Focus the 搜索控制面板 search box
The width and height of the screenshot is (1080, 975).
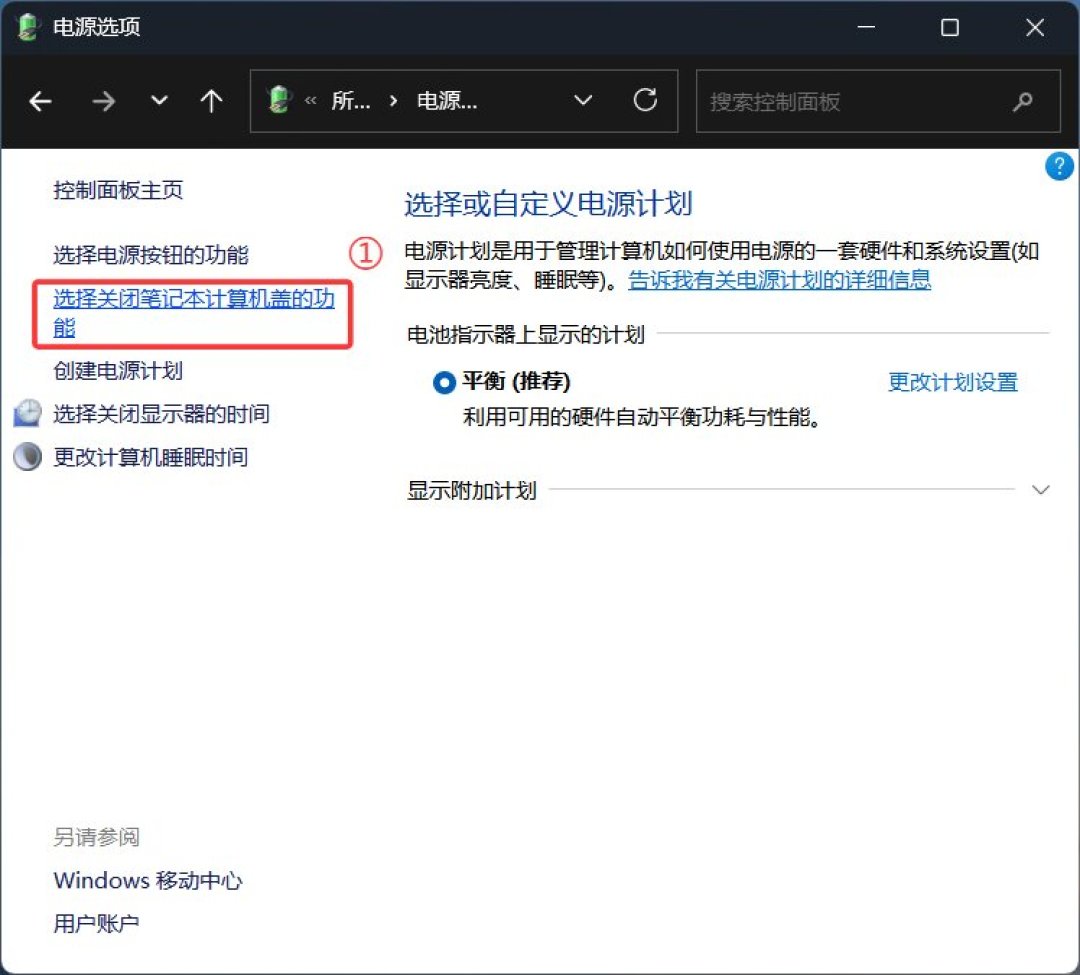(x=878, y=101)
